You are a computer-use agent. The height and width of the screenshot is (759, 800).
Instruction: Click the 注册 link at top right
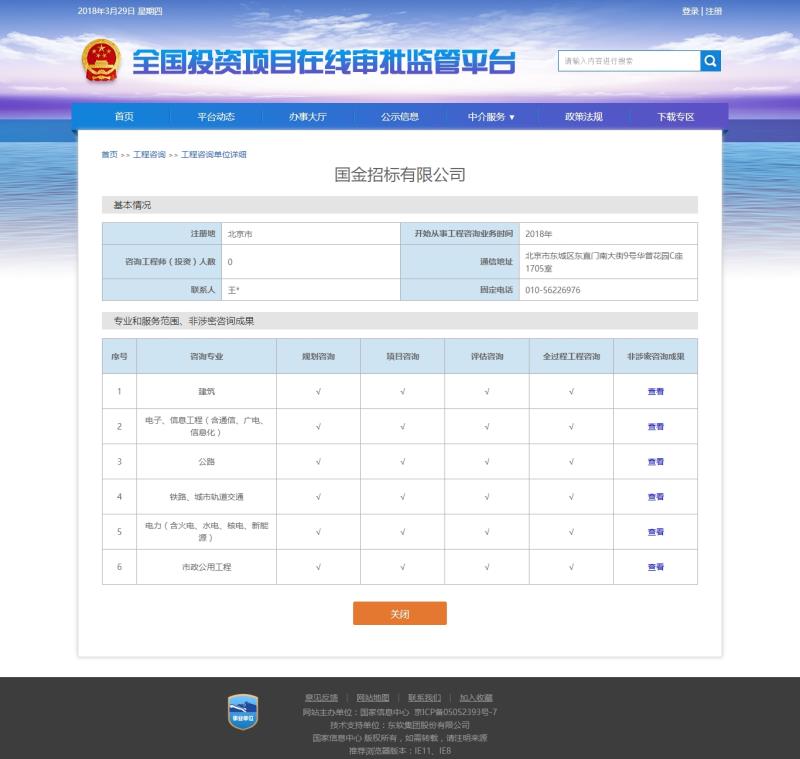pos(712,11)
